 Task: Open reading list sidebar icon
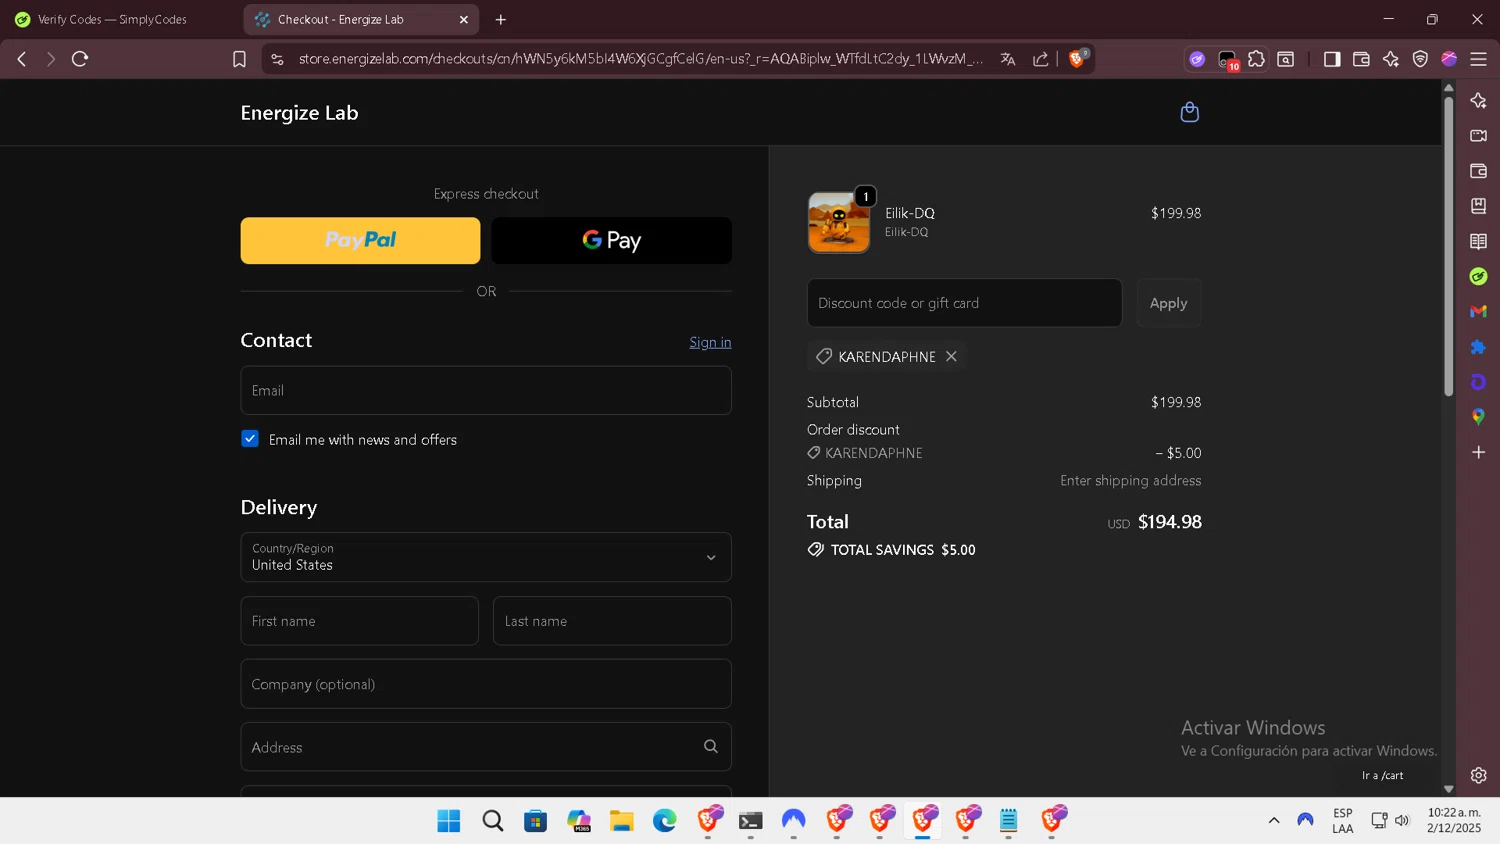[x=1478, y=241]
